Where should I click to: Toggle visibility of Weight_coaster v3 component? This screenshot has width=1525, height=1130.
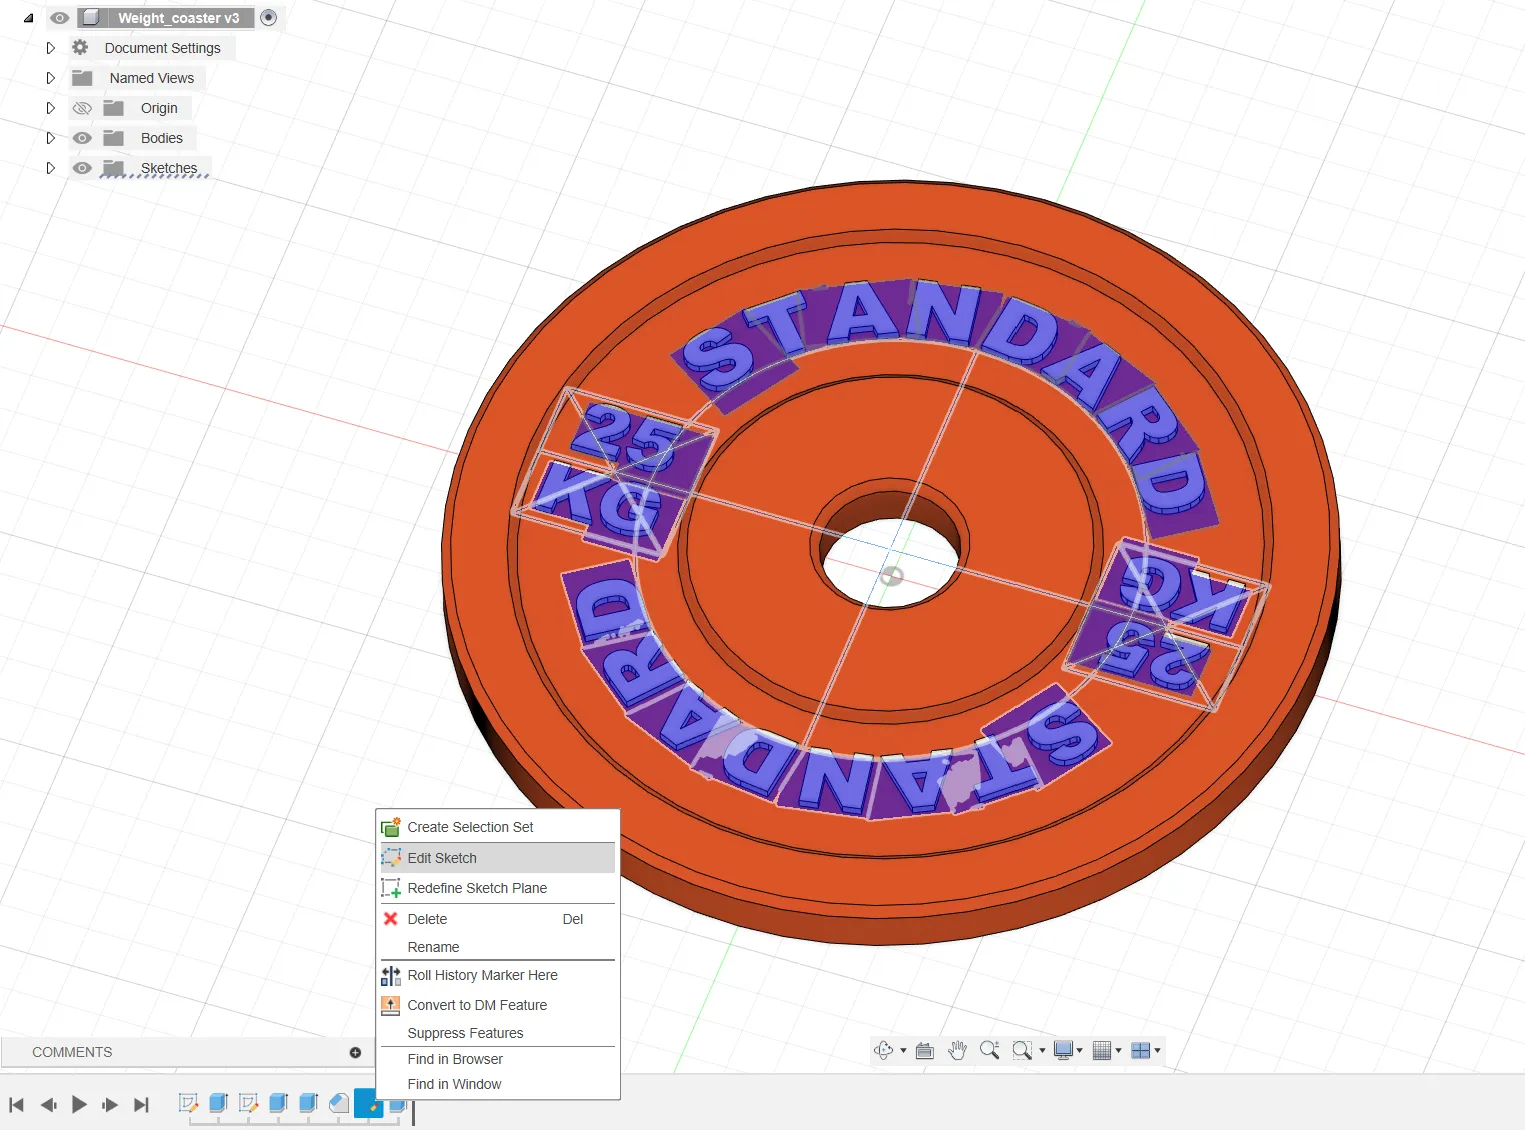(x=60, y=18)
